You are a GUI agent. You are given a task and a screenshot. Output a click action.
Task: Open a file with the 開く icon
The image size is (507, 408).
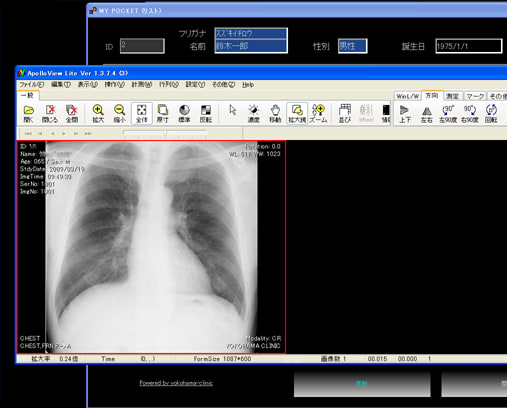coord(29,114)
